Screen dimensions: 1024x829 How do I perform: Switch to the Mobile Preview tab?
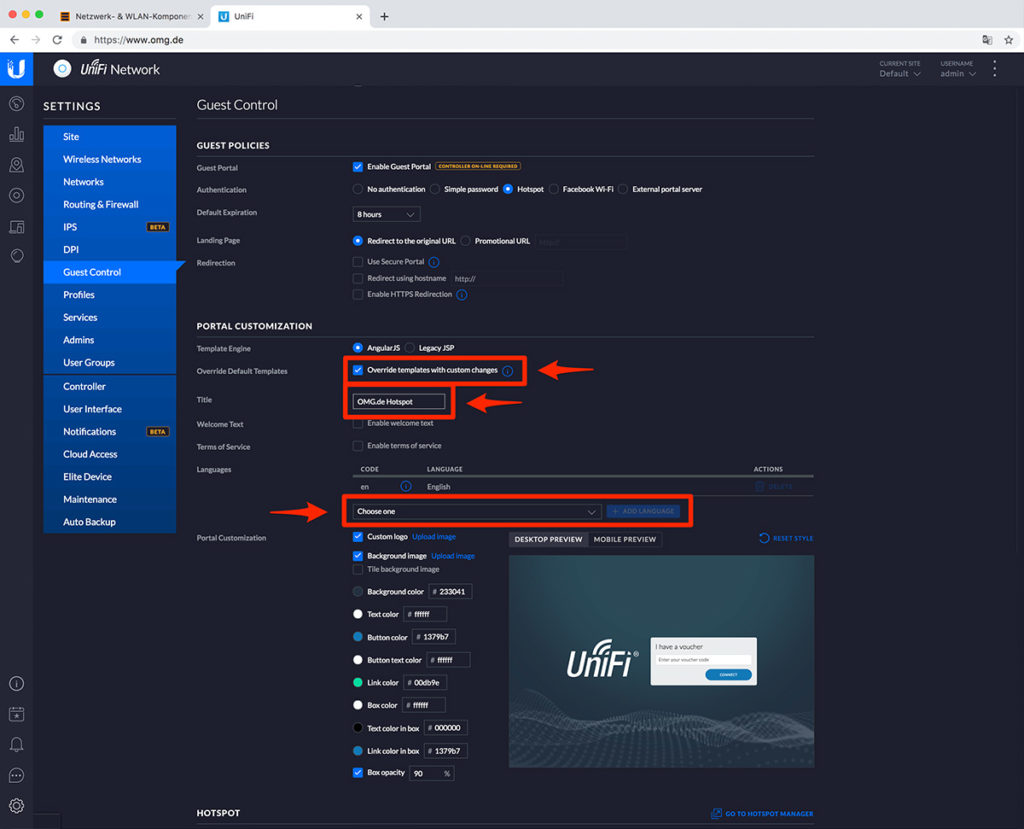[624, 540]
